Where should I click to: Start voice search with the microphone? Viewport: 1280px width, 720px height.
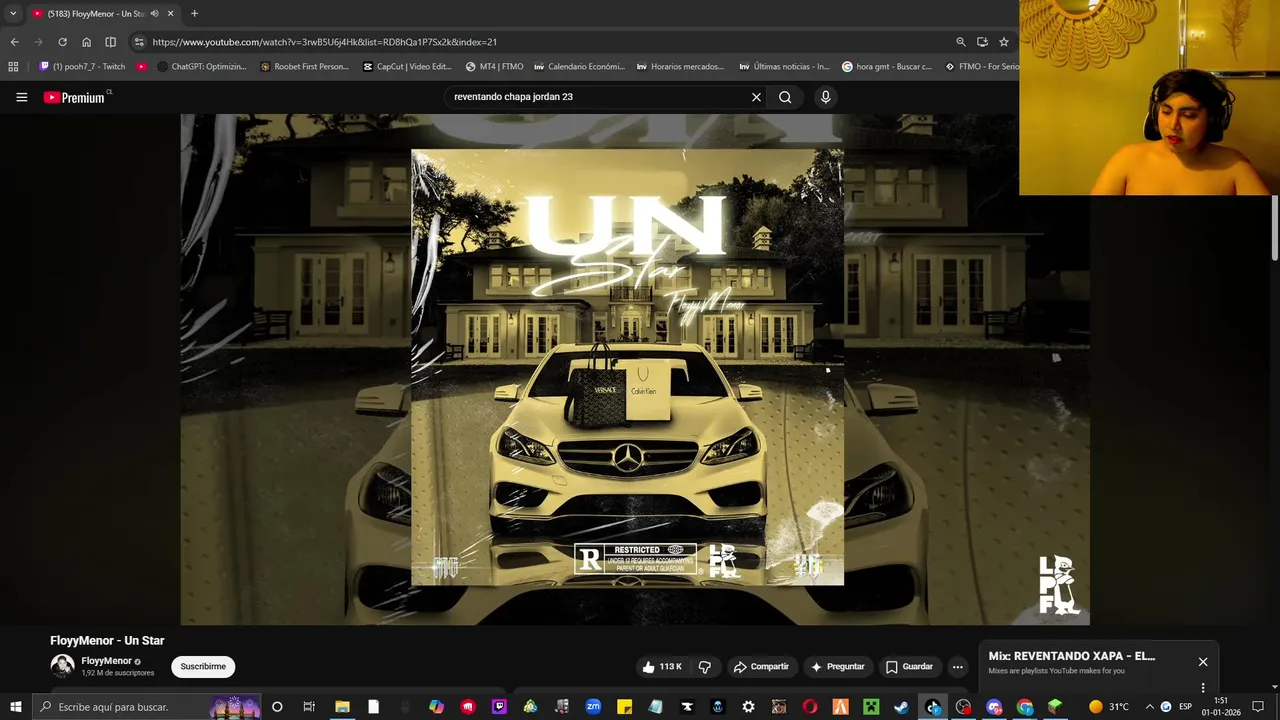point(825,97)
